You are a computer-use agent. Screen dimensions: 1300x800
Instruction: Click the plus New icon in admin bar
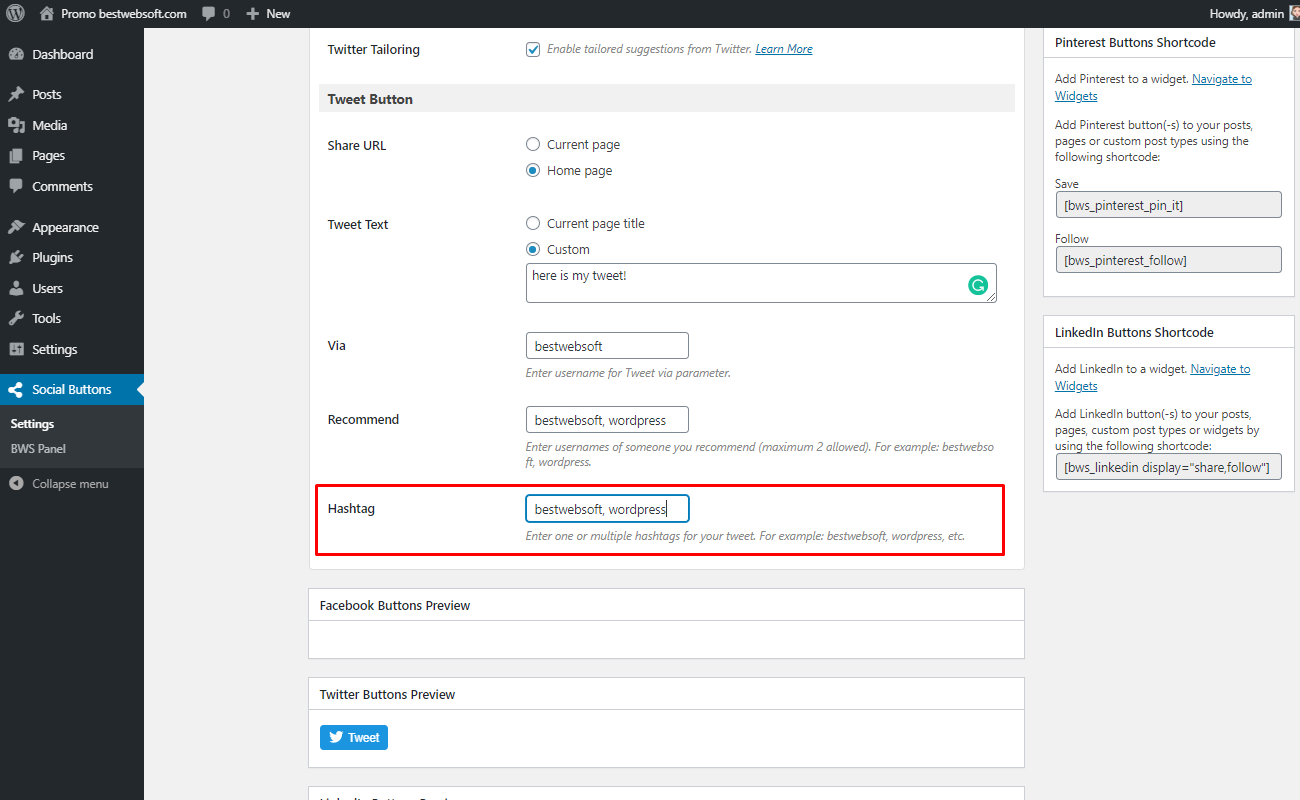253,14
